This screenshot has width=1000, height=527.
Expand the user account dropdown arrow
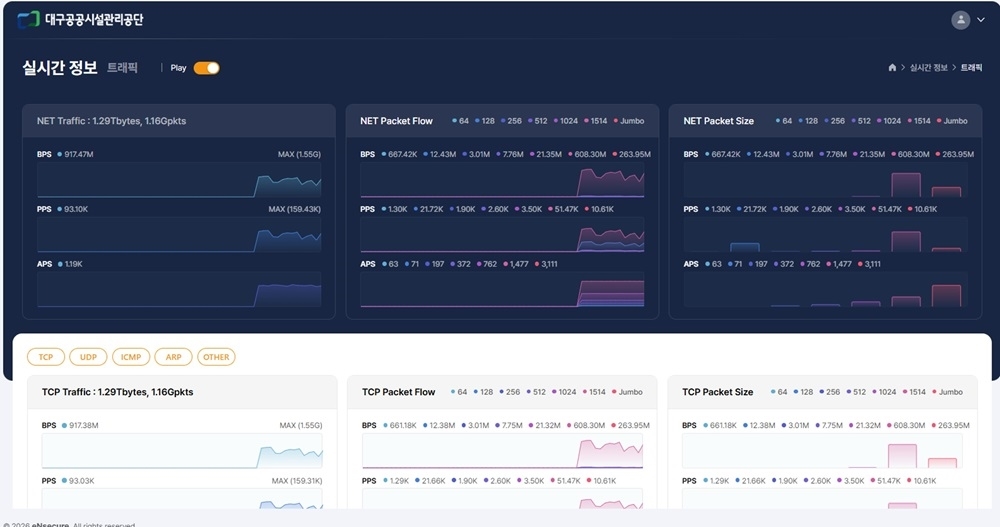(980, 20)
